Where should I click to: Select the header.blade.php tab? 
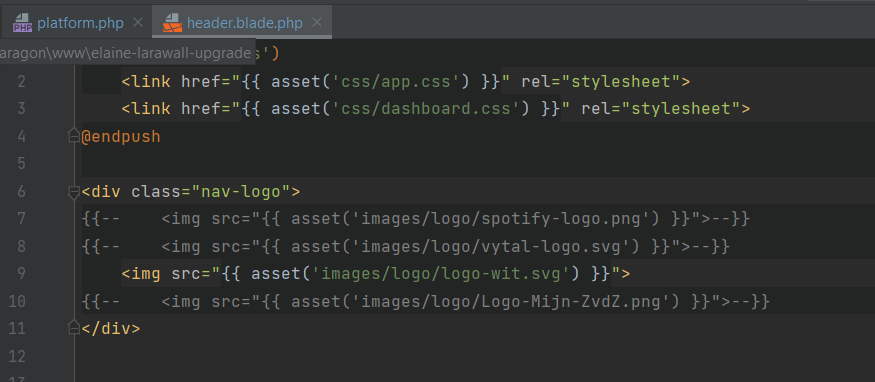click(x=242, y=23)
